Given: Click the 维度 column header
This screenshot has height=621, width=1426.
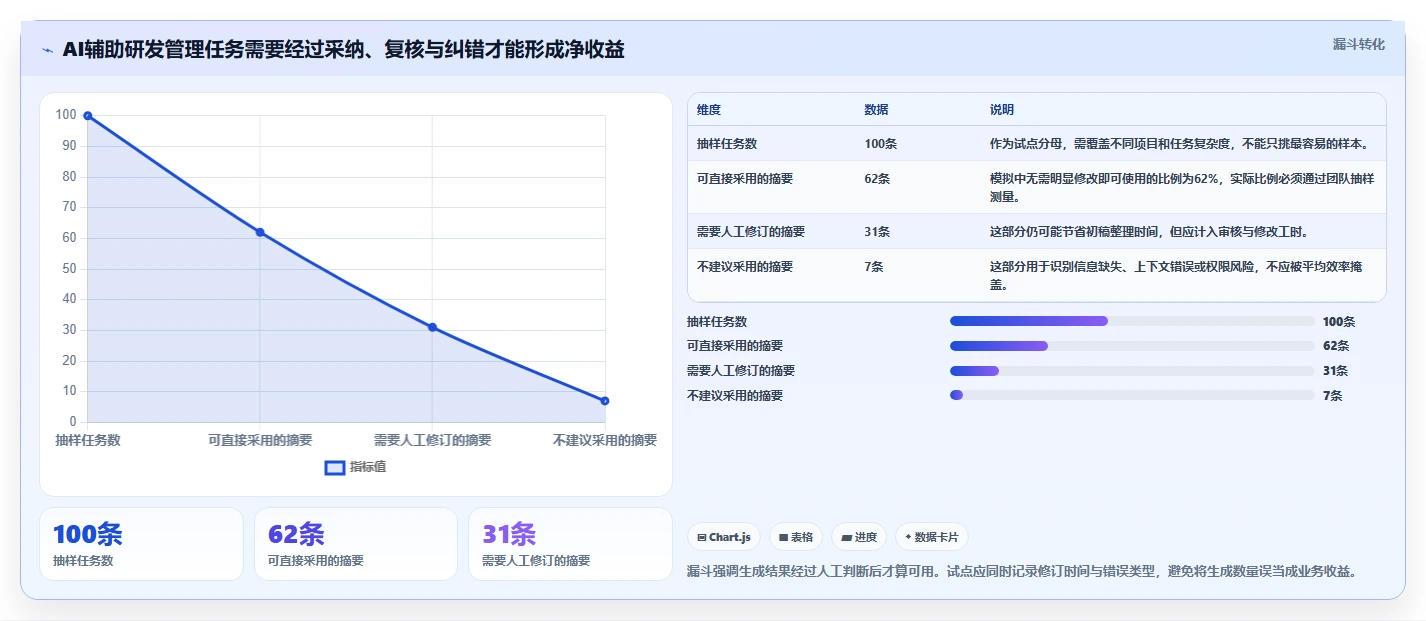Looking at the screenshot, I should 709,110.
